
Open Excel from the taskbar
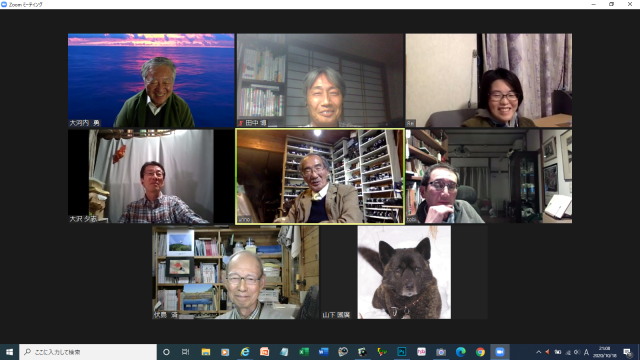point(304,352)
